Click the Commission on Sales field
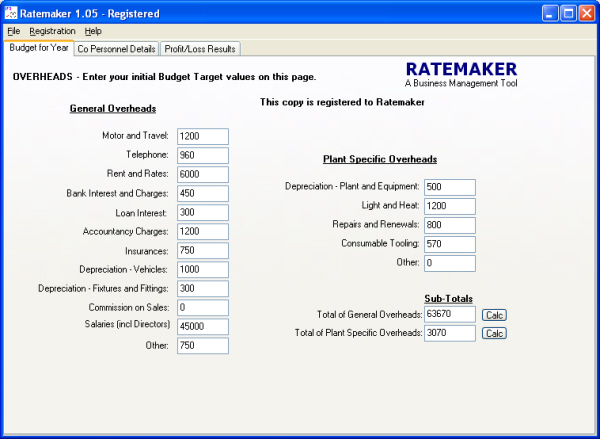 (x=203, y=307)
